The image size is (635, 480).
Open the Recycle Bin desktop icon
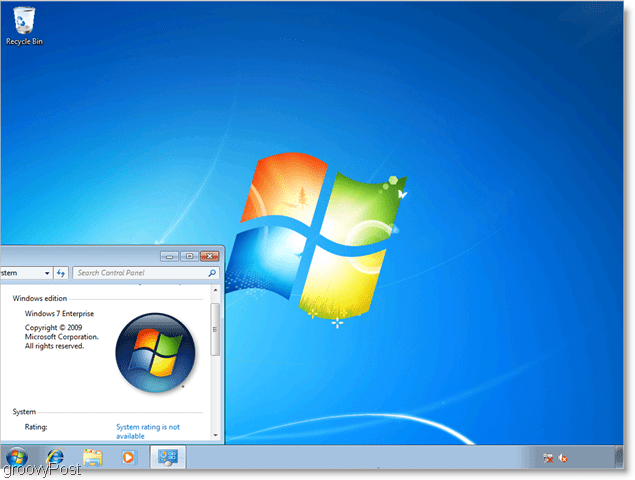pyautogui.click(x=24, y=26)
